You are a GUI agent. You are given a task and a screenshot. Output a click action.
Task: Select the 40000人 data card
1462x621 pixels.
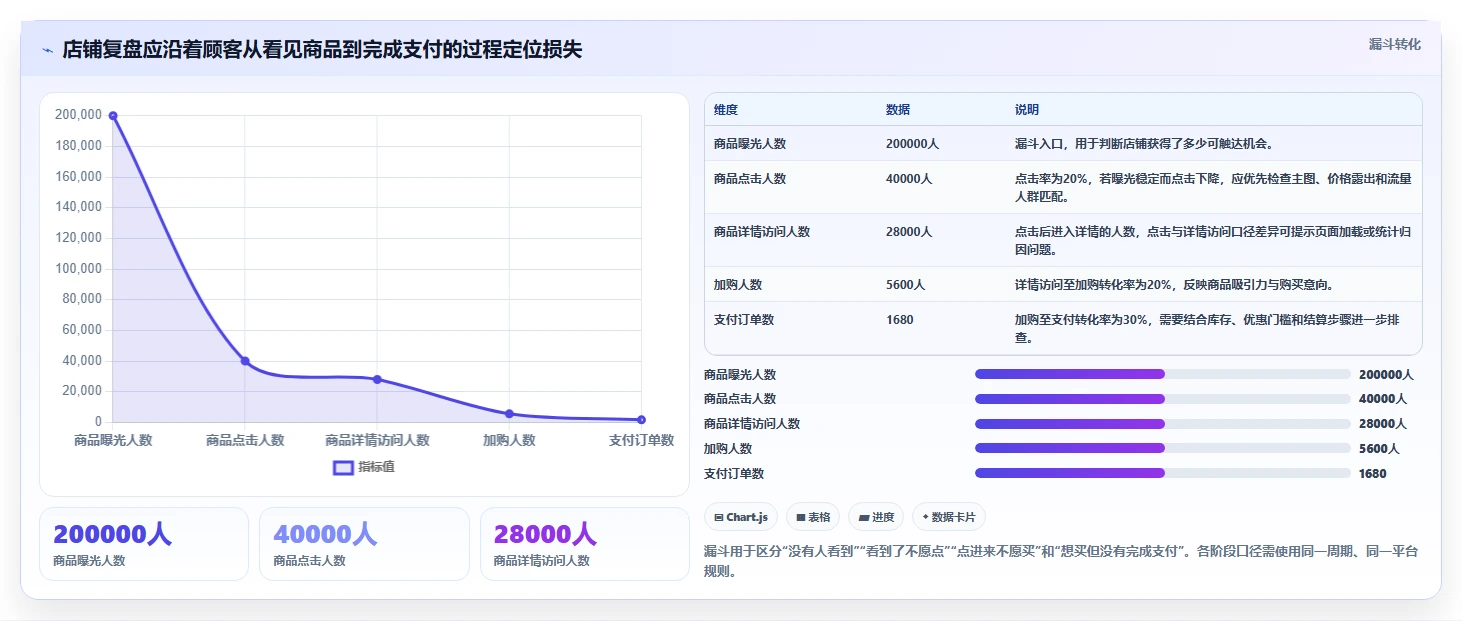(364, 544)
